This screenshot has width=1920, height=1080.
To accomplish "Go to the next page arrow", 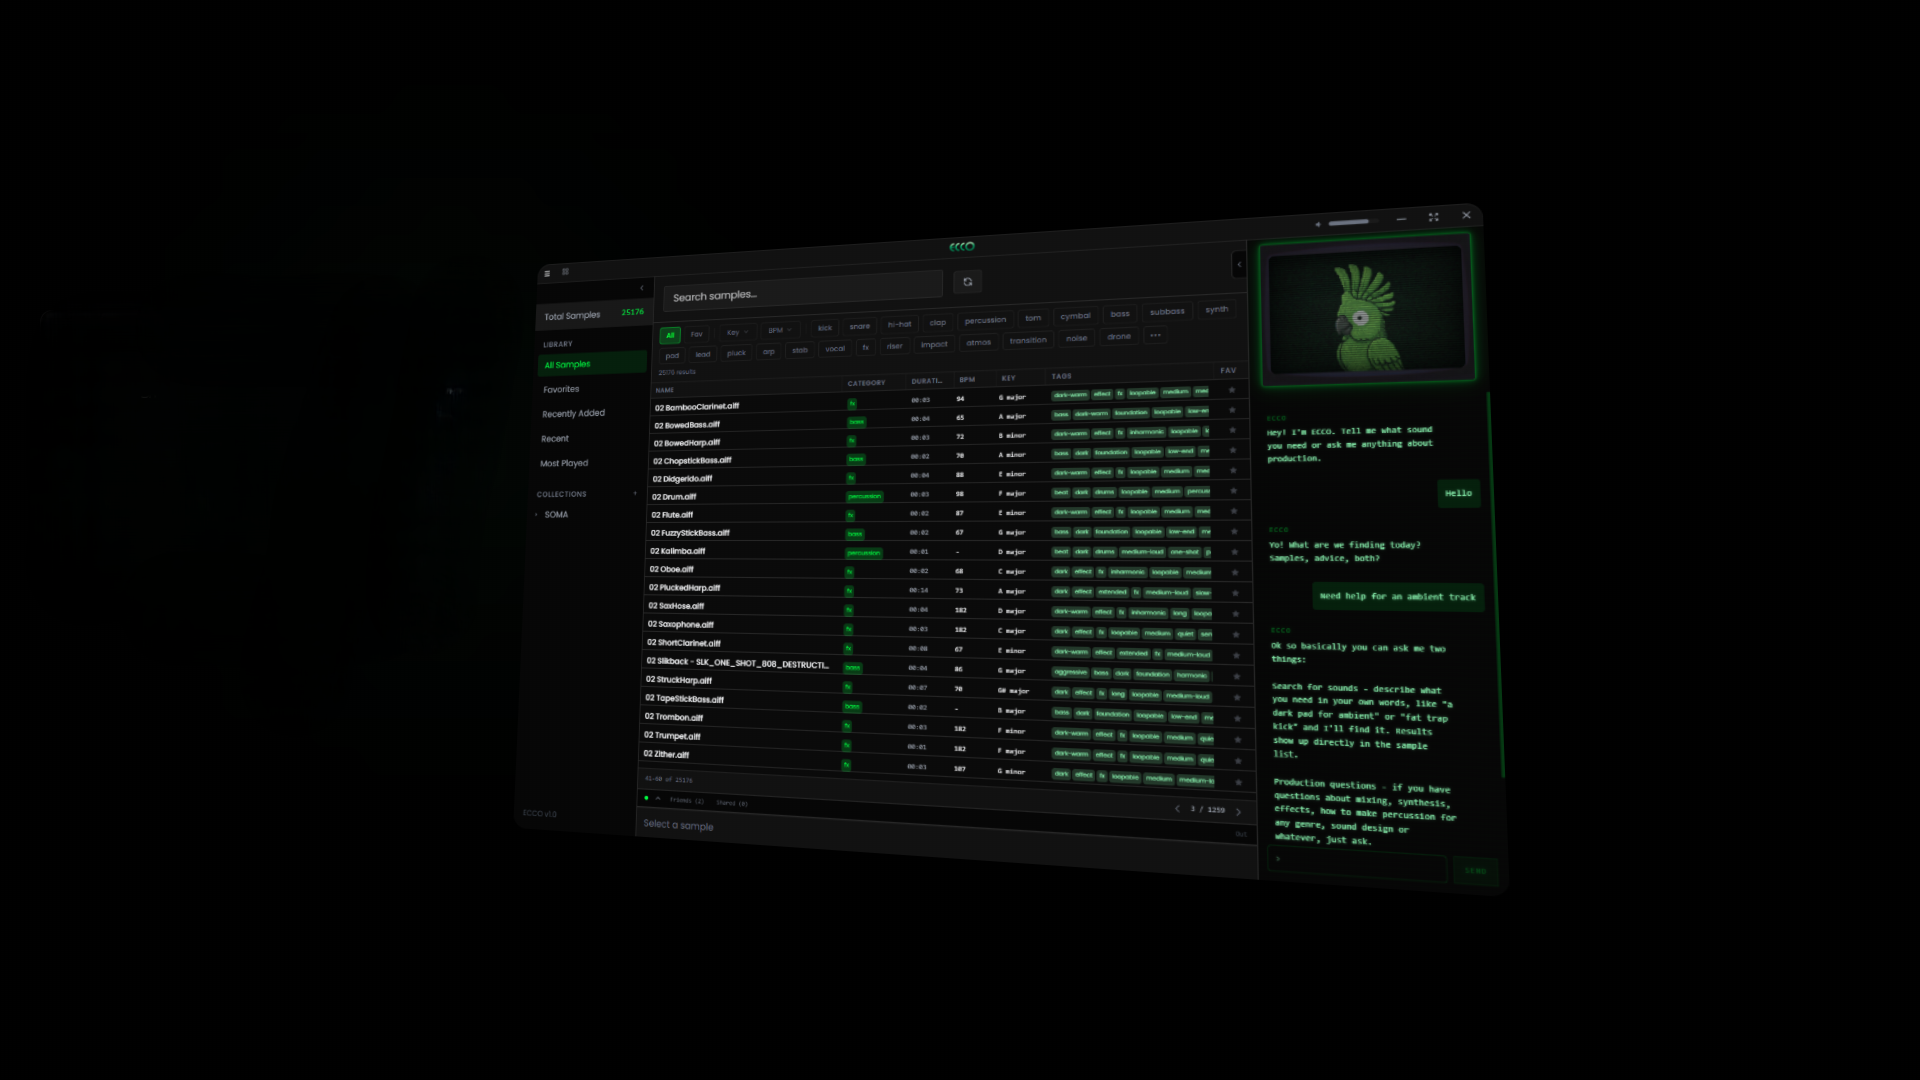I will coord(1238,812).
